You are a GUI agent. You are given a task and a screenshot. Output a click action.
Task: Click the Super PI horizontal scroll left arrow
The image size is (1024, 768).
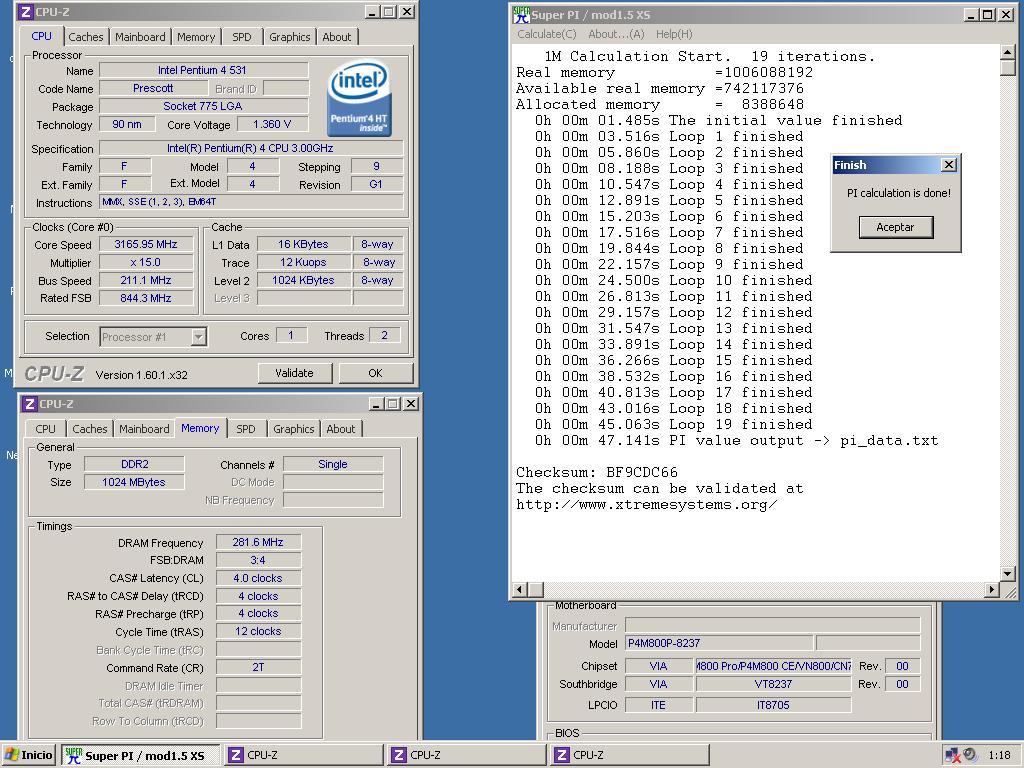tap(520, 590)
